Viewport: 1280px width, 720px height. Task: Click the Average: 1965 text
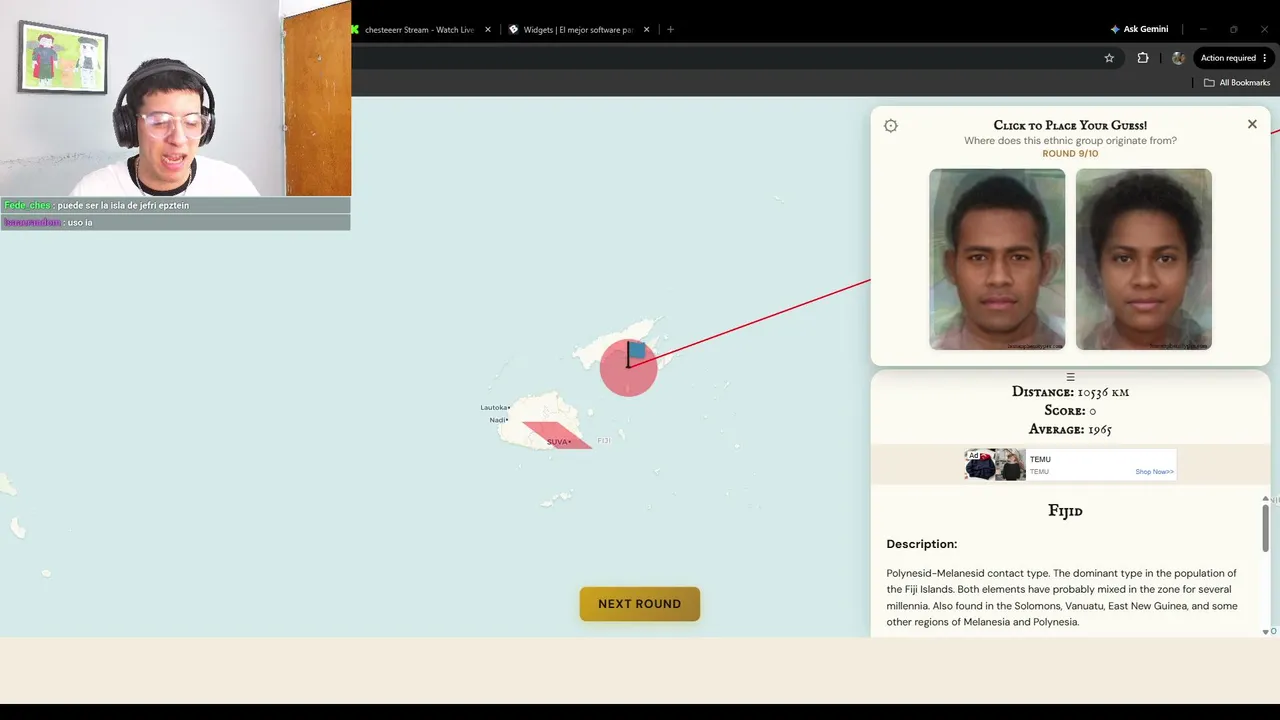tap(1070, 430)
